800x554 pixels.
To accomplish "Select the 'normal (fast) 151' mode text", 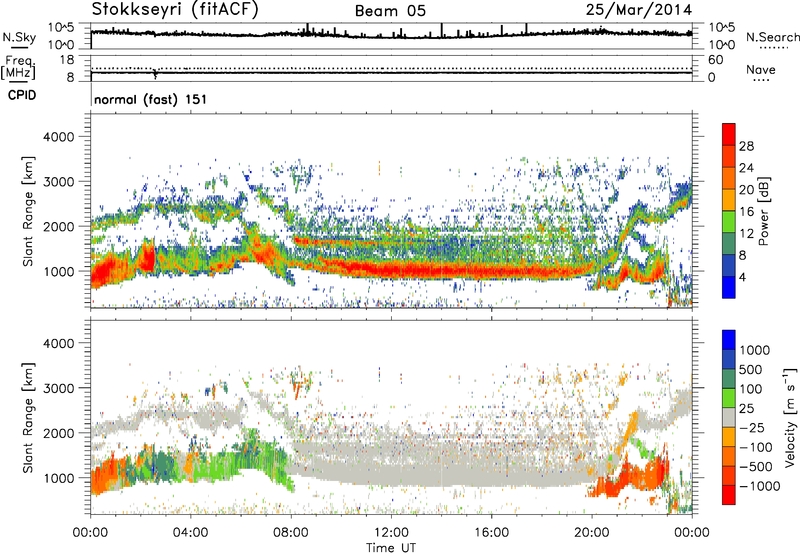I will (151, 99).
